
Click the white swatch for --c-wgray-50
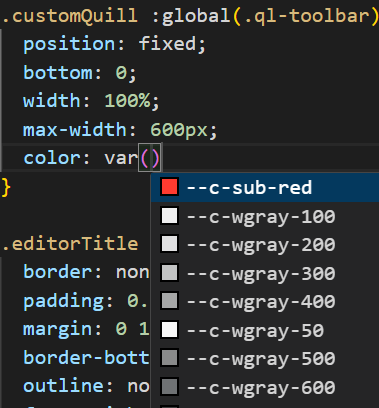coord(169,330)
